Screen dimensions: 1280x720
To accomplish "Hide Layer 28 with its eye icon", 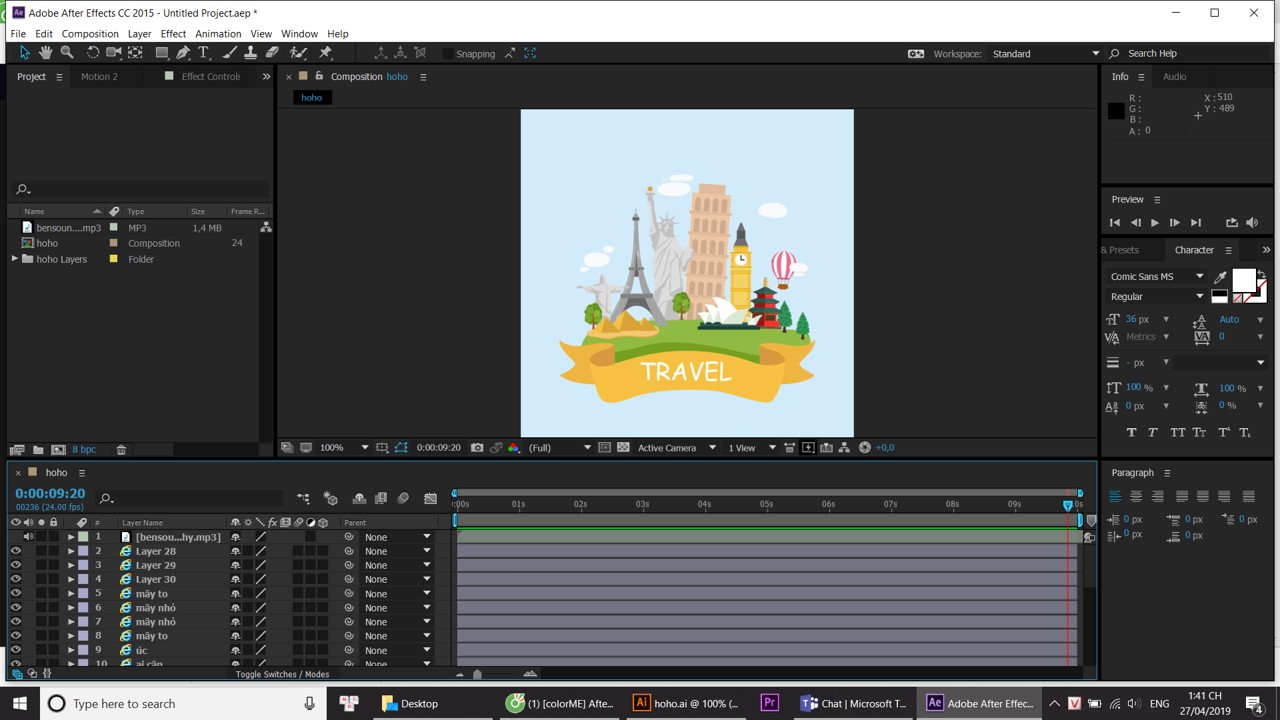I will (15, 551).
